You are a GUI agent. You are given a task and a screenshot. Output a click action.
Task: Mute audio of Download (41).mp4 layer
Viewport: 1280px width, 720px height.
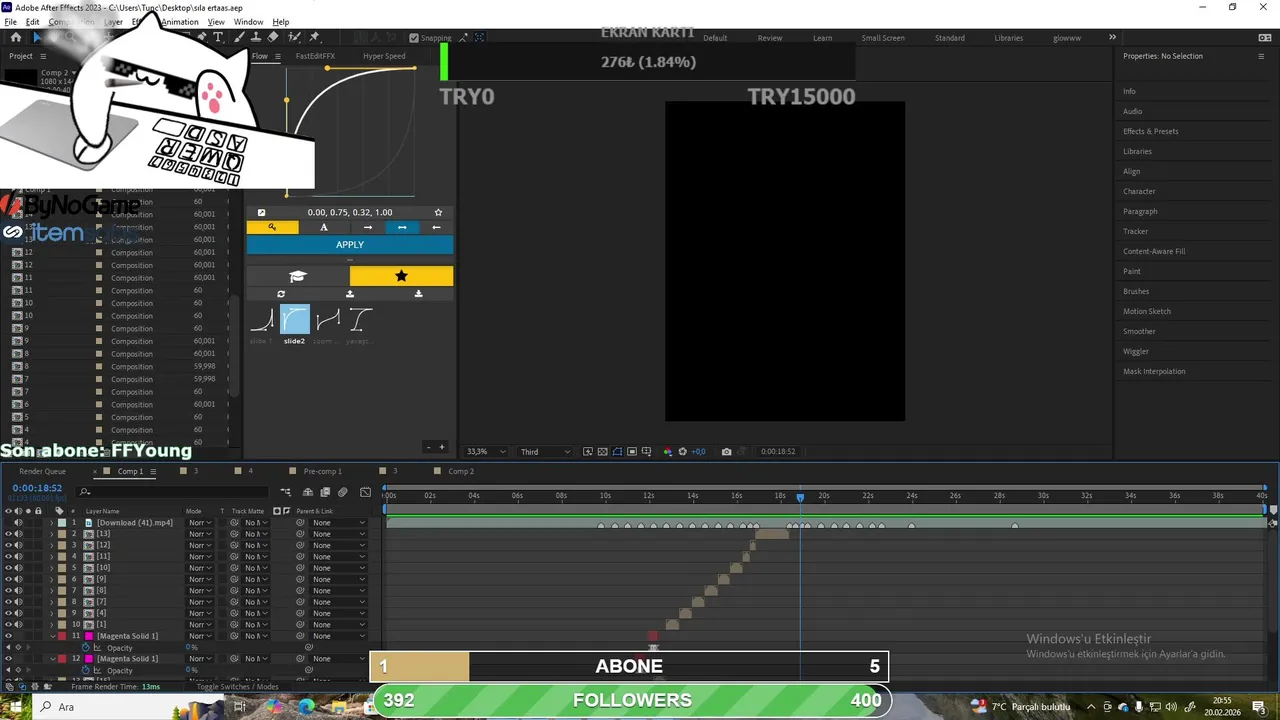tap(18, 522)
